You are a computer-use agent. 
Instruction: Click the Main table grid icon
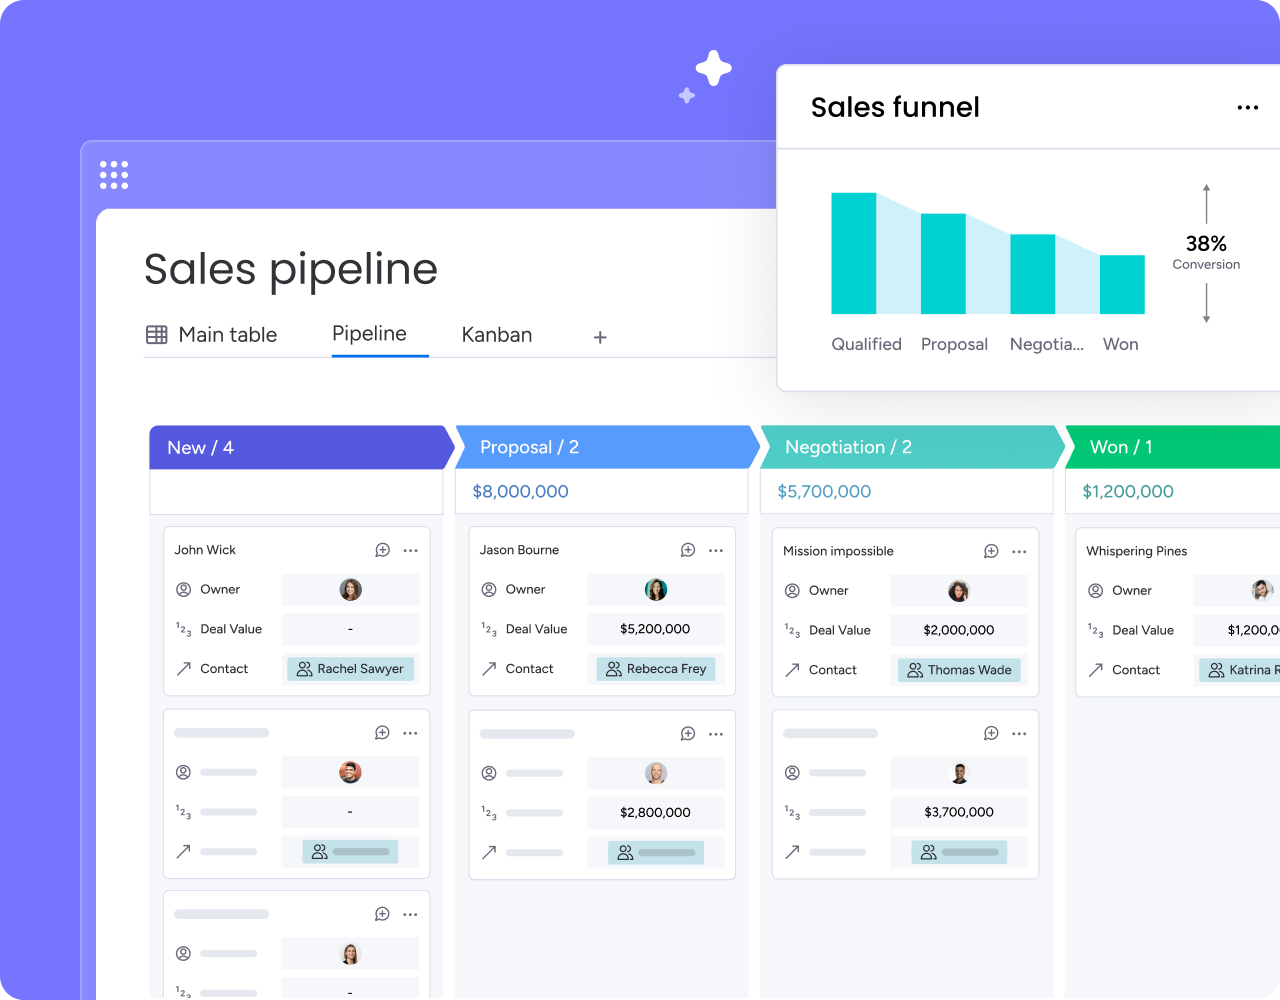[157, 335]
